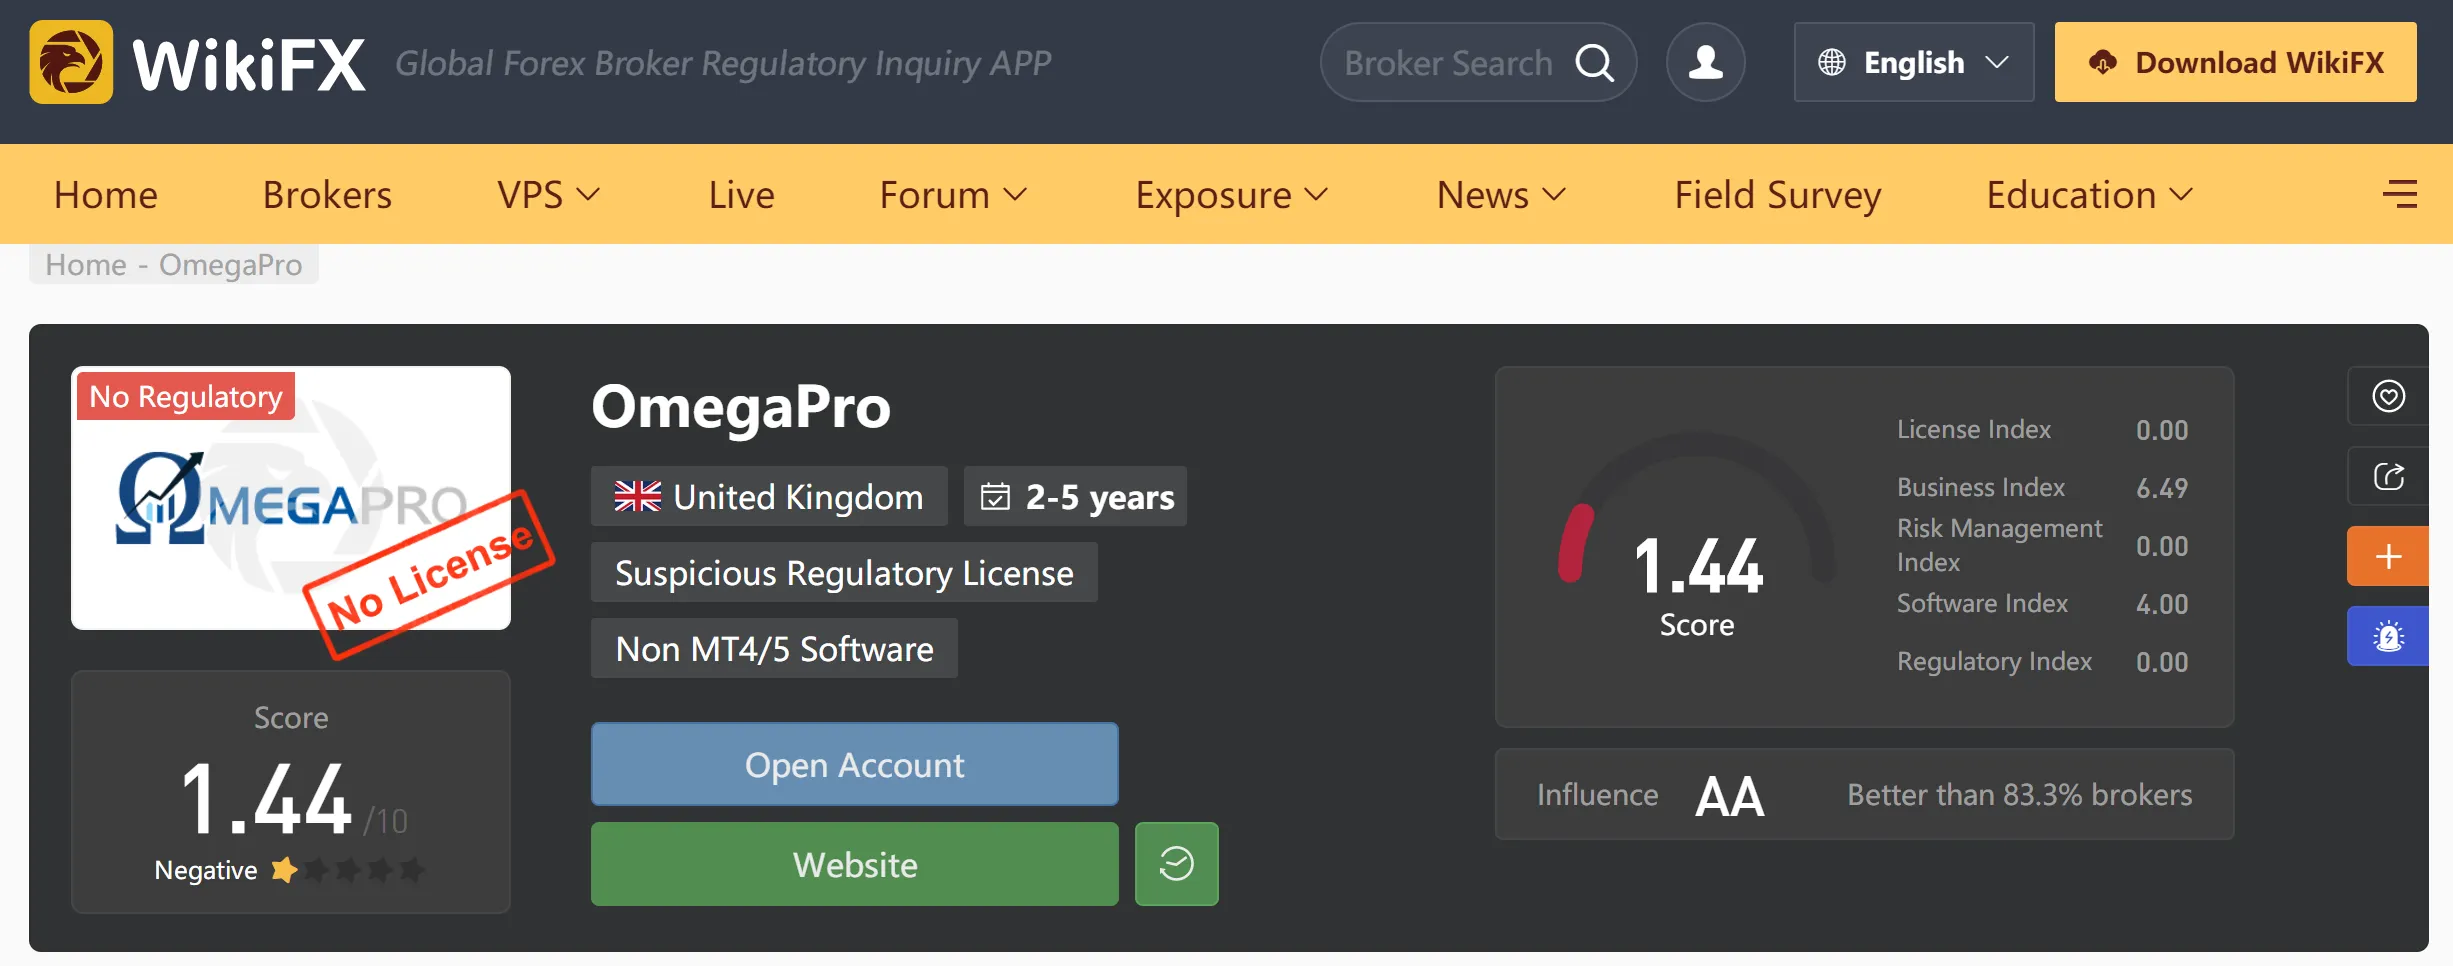Screen dimensions: 2453x966
Task: Click the blue alarm report icon
Action: (x=2388, y=636)
